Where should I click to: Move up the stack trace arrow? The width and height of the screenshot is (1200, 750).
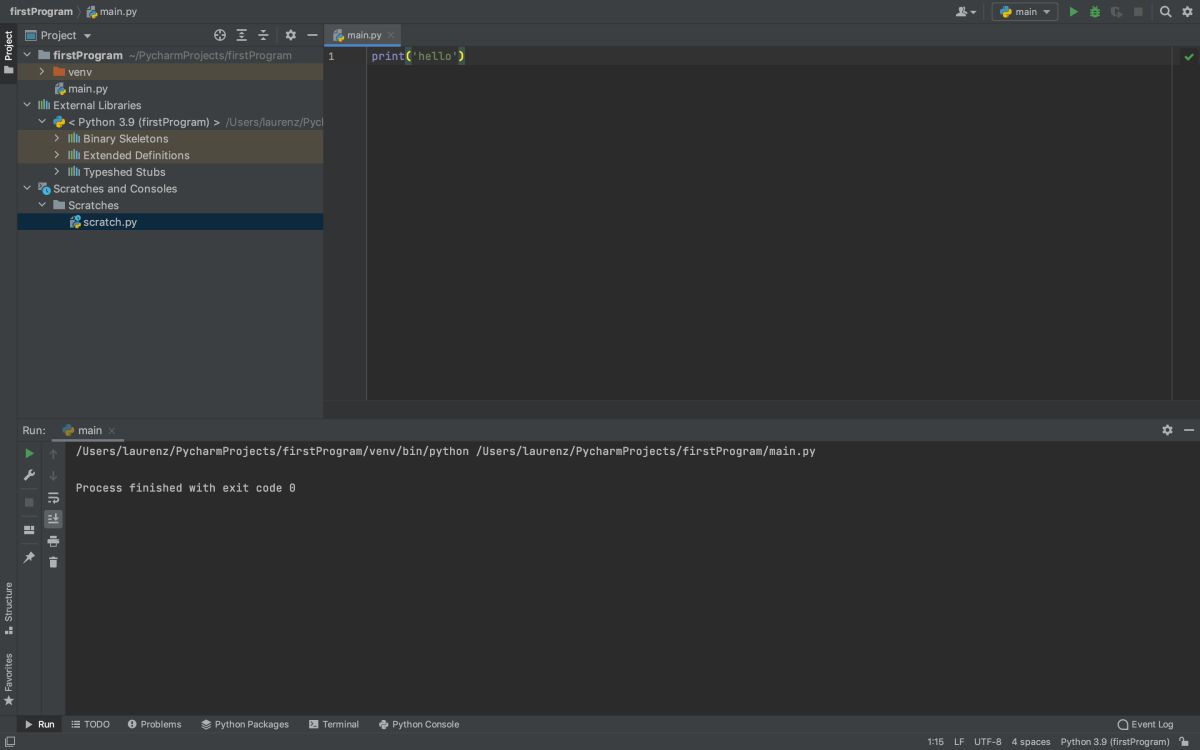click(54, 454)
